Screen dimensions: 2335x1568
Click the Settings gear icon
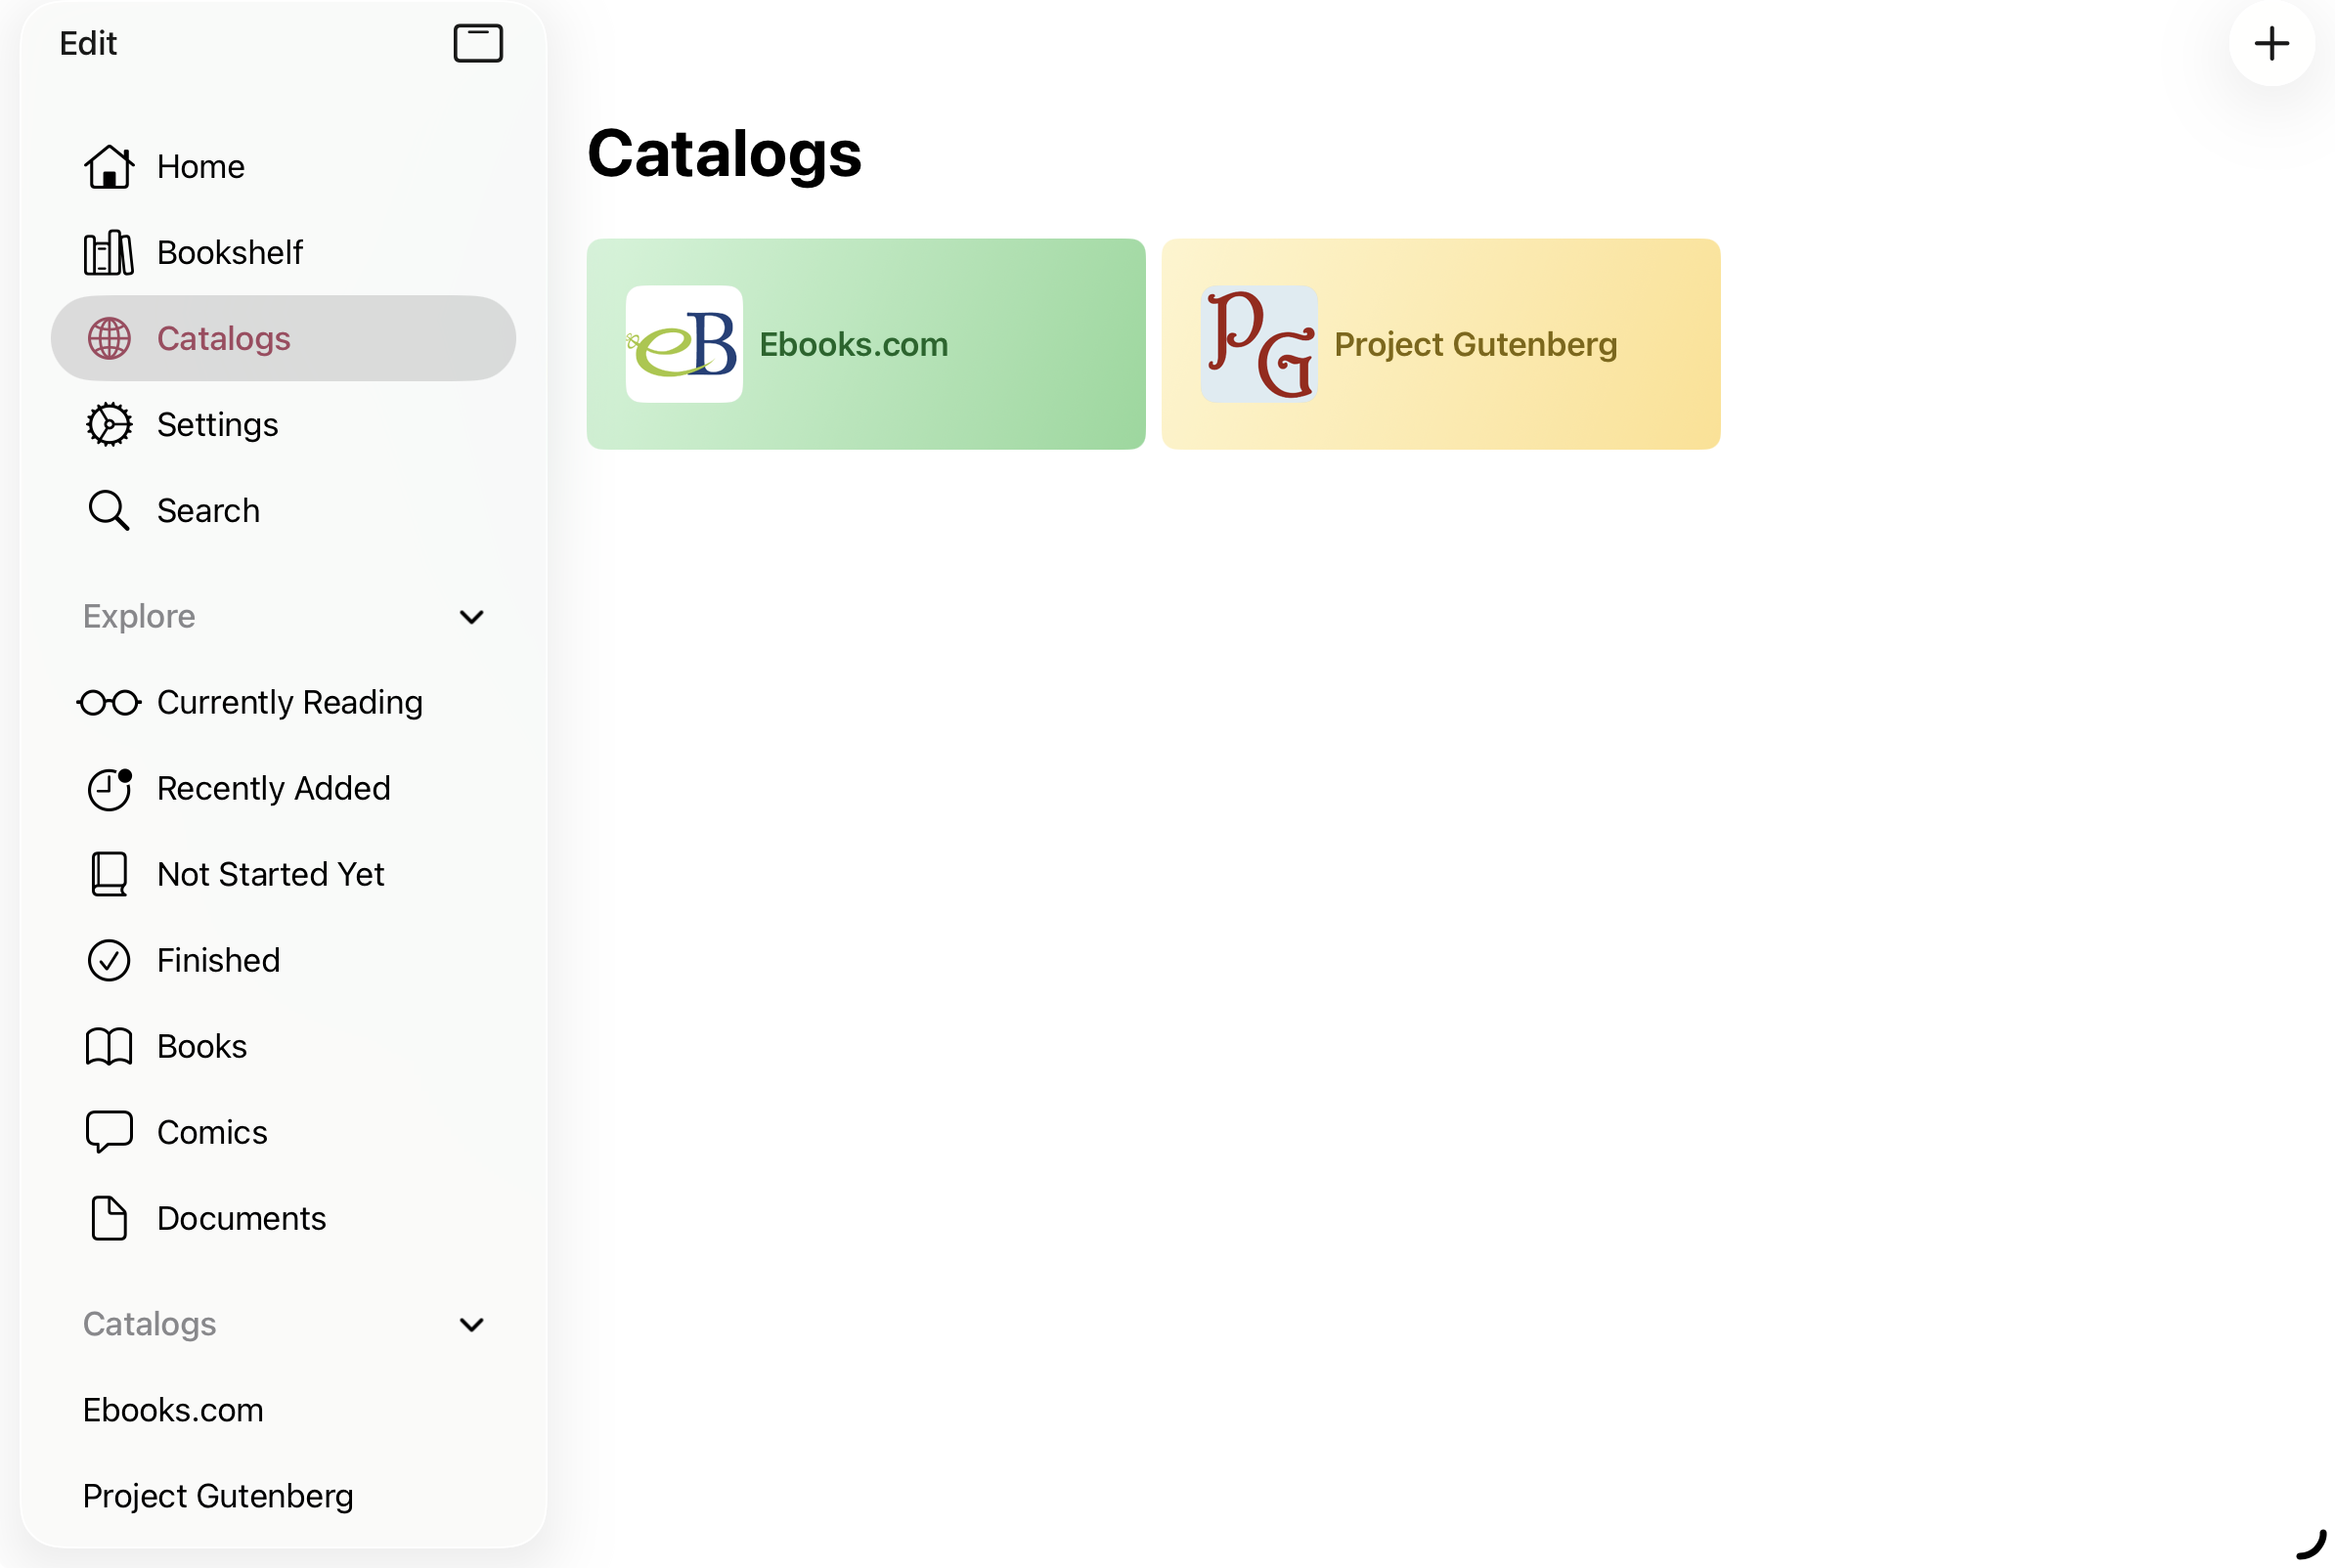(108, 424)
